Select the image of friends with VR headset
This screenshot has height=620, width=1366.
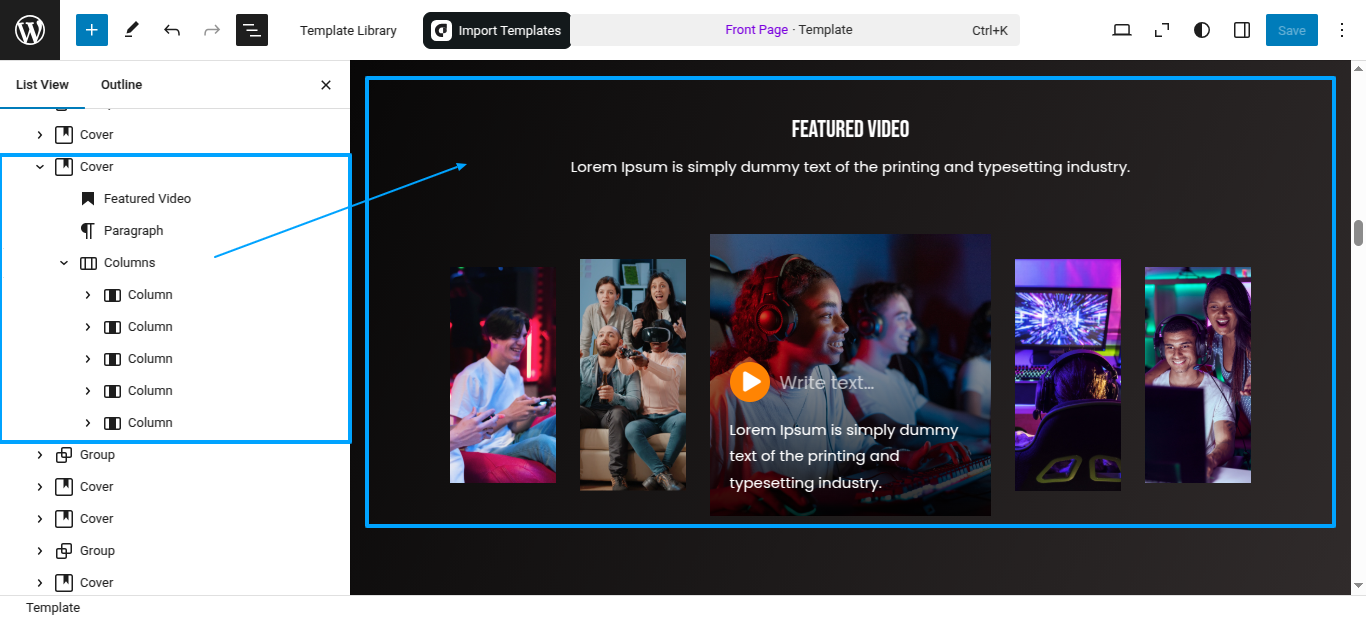633,375
